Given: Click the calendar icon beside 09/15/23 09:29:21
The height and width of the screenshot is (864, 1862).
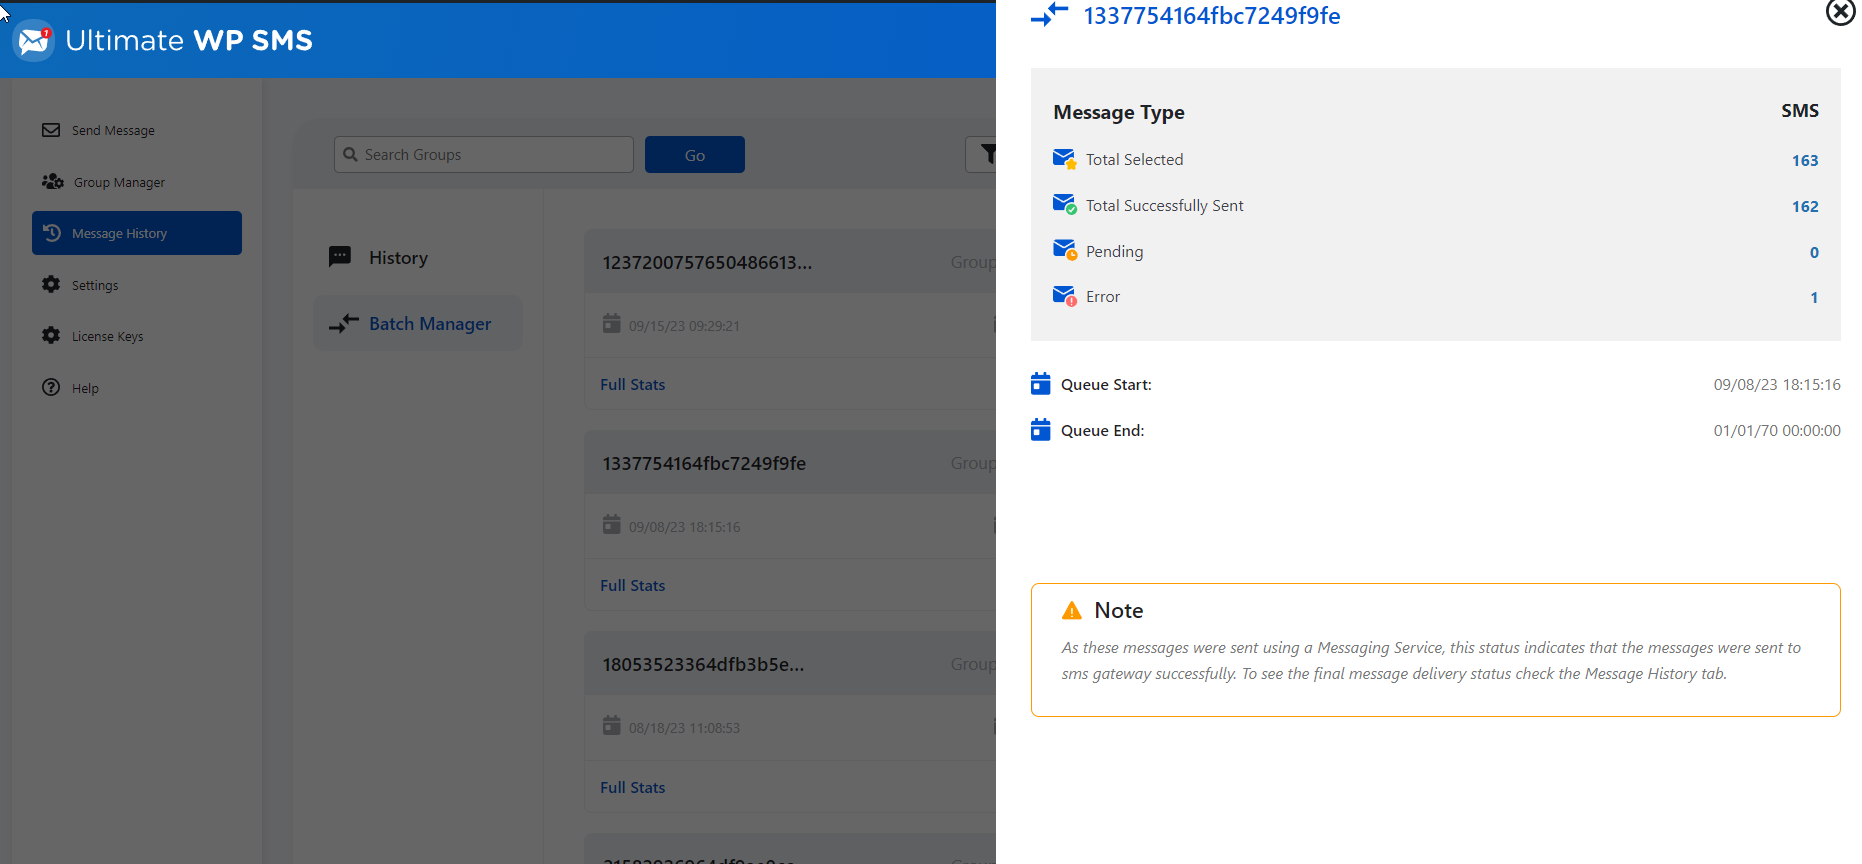Looking at the screenshot, I should 611,324.
